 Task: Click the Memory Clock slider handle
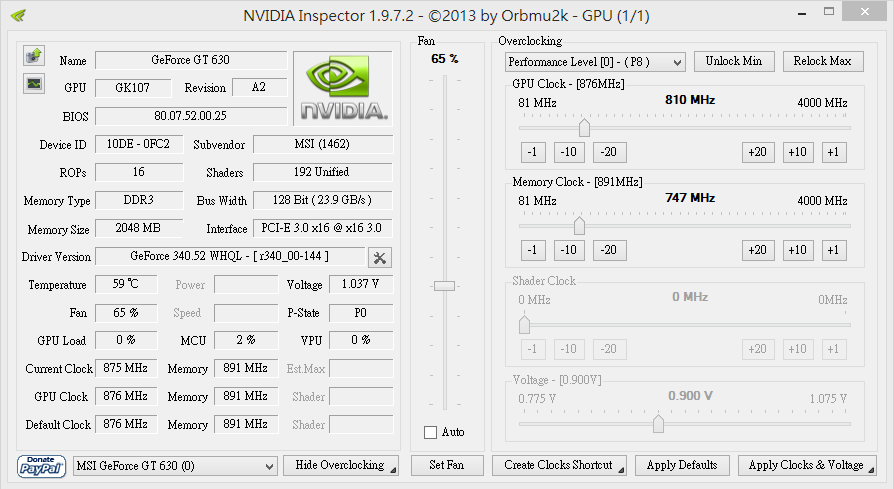click(579, 225)
